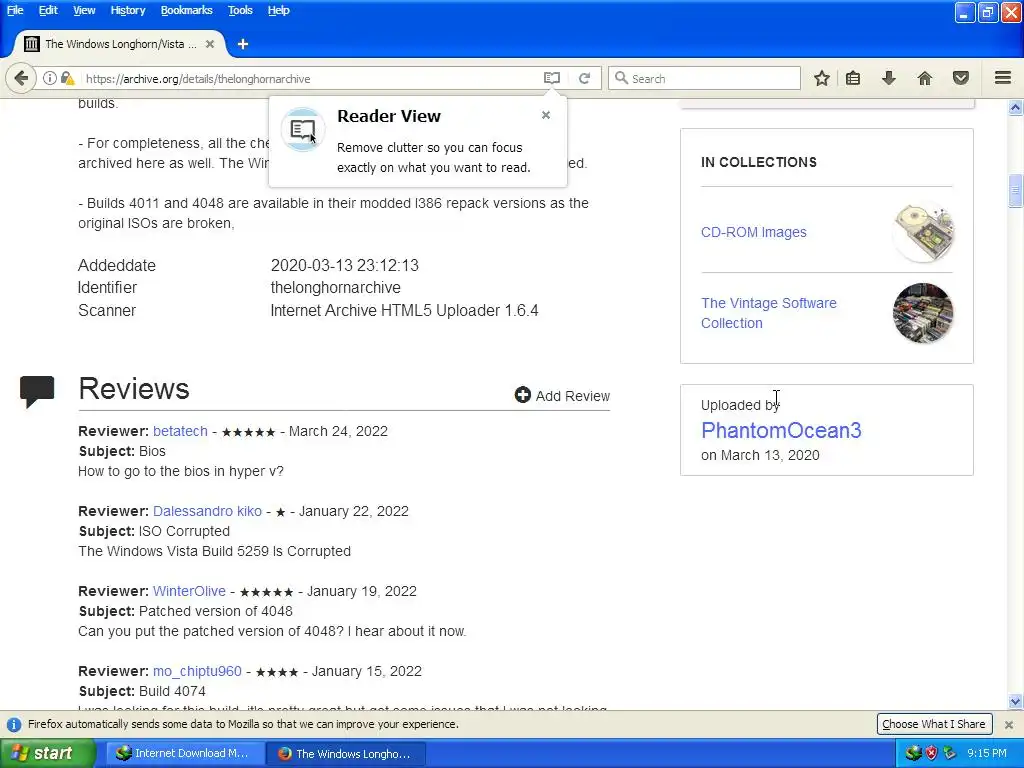Click the IN COLLECTIONS heading
This screenshot has height=768, width=1024.
tap(759, 162)
